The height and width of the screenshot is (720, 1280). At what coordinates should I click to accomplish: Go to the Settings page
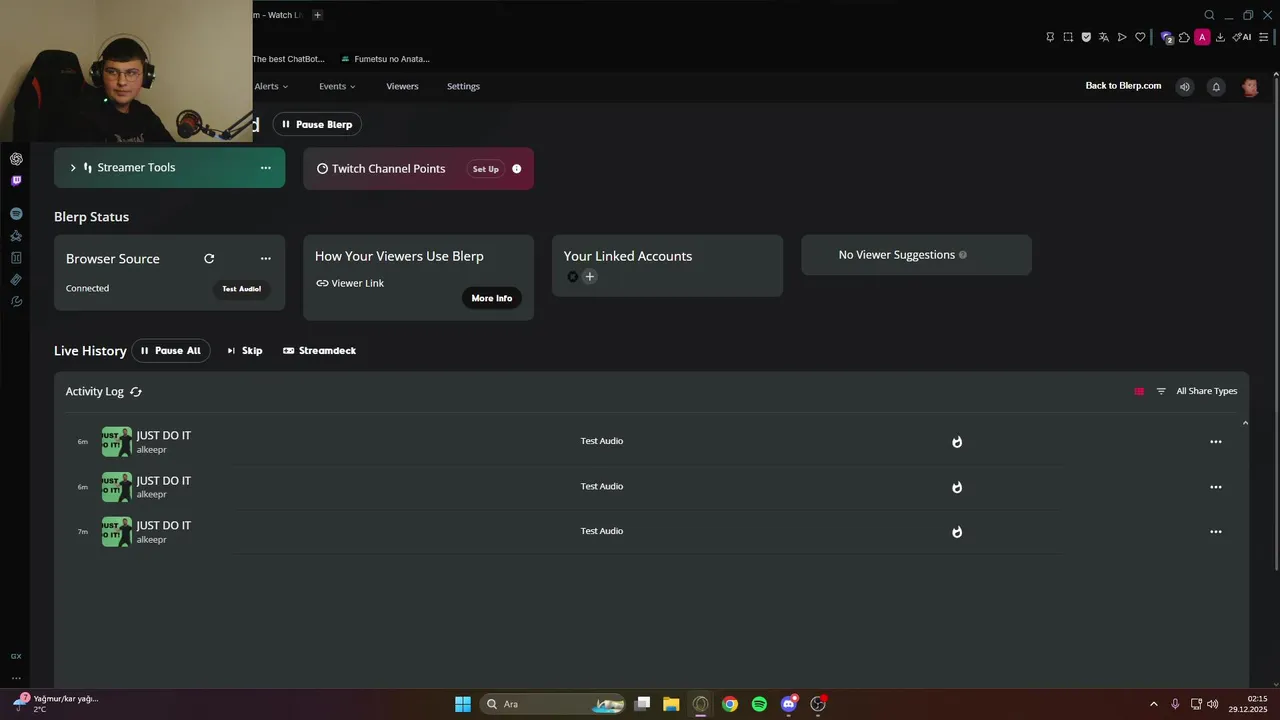(x=463, y=87)
